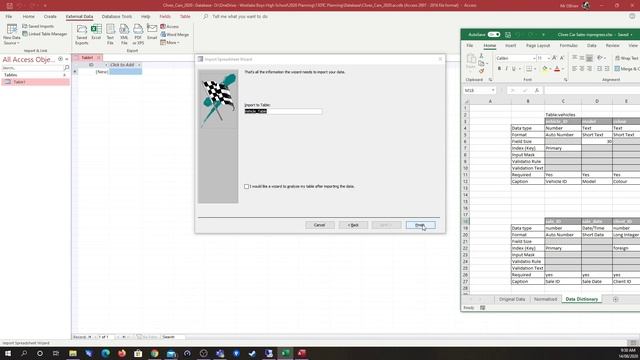Open More export options dropdown

coord(170,42)
